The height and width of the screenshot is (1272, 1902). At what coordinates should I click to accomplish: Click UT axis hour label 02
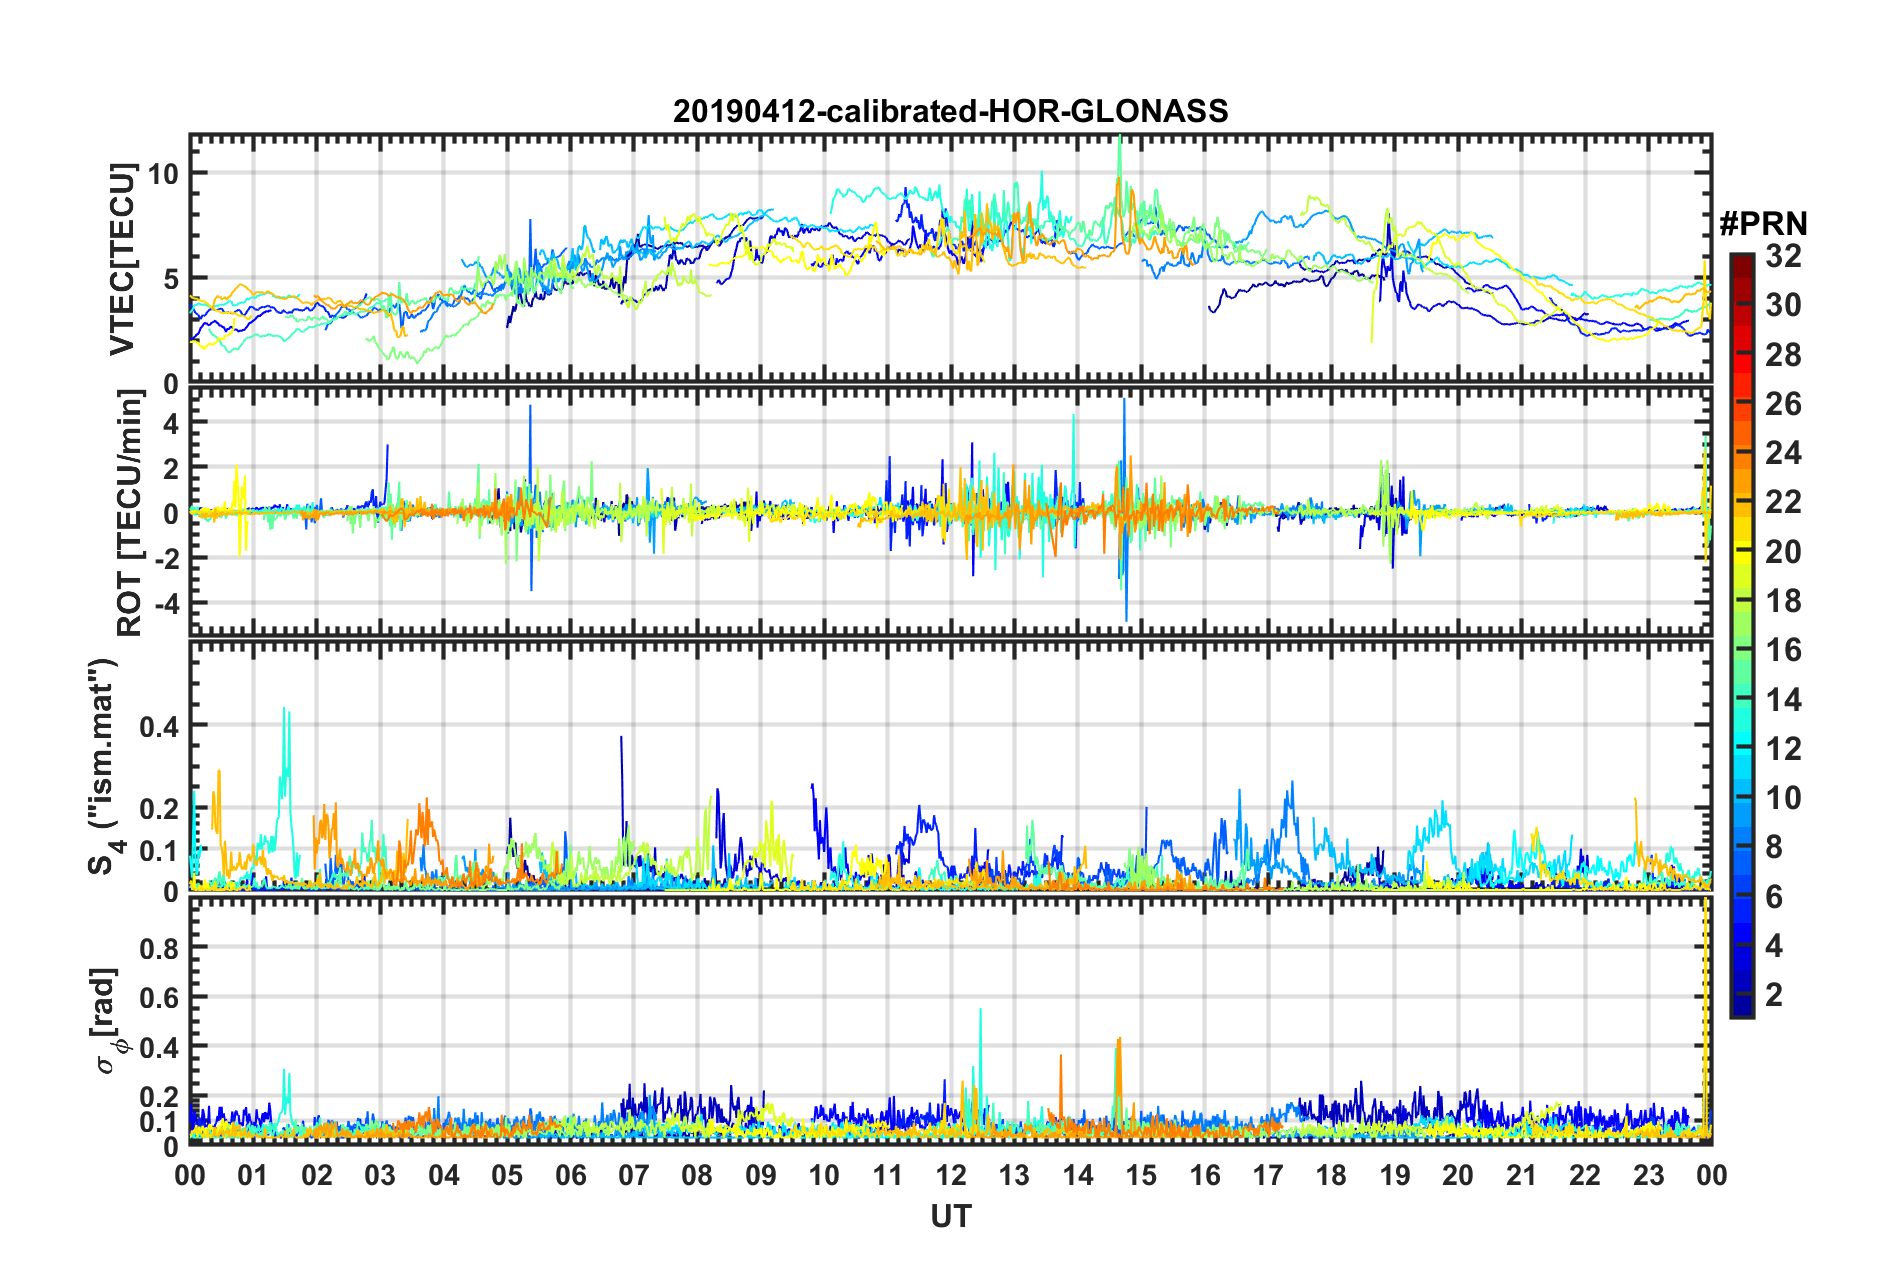pyautogui.click(x=317, y=1175)
